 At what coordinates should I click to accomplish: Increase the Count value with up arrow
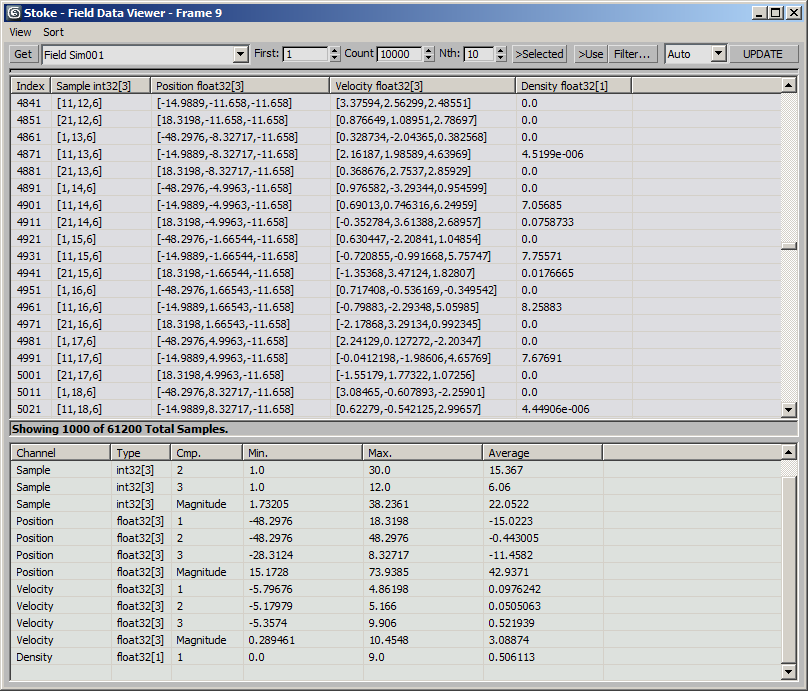[429, 50]
